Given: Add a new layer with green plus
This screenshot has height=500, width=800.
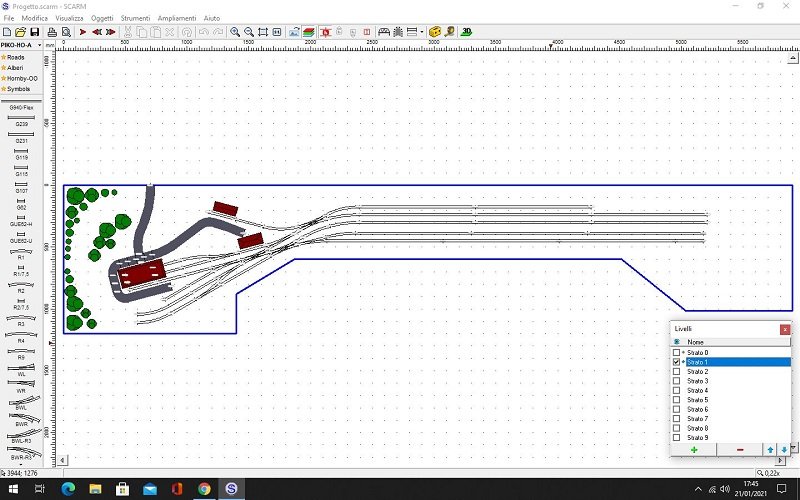Looking at the screenshot, I should pyautogui.click(x=693, y=450).
